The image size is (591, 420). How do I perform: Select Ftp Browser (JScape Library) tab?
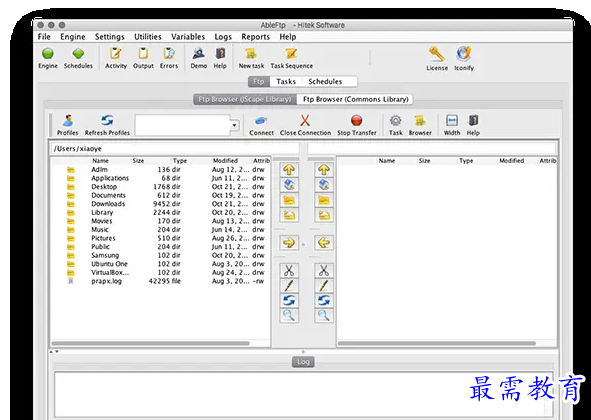[245, 99]
